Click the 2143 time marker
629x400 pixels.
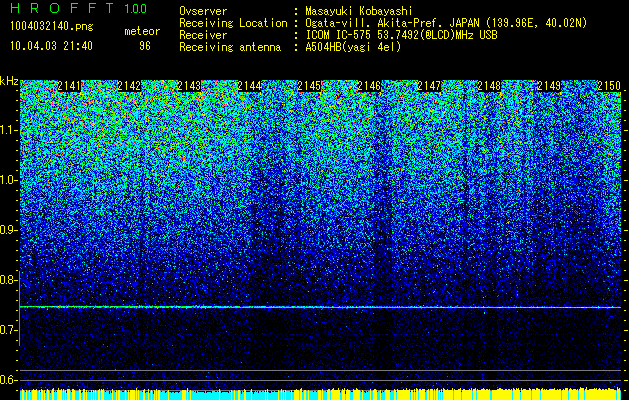coord(189,86)
